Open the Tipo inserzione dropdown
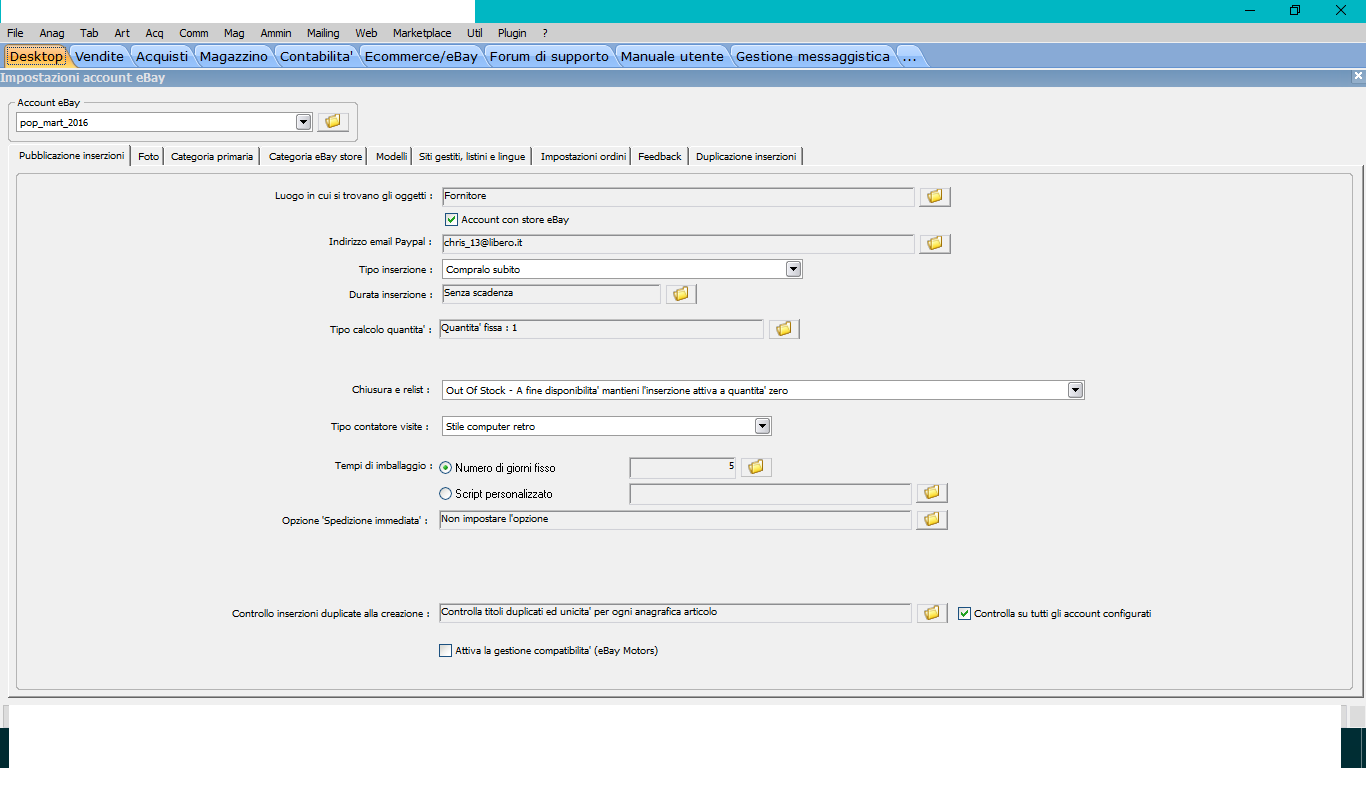Screen dimensions: 1366x800 pos(794,269)
